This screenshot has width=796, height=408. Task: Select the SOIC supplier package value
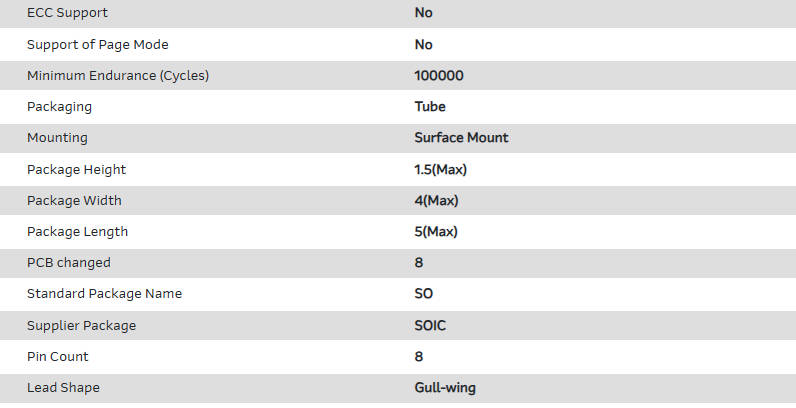click(432, 325)
